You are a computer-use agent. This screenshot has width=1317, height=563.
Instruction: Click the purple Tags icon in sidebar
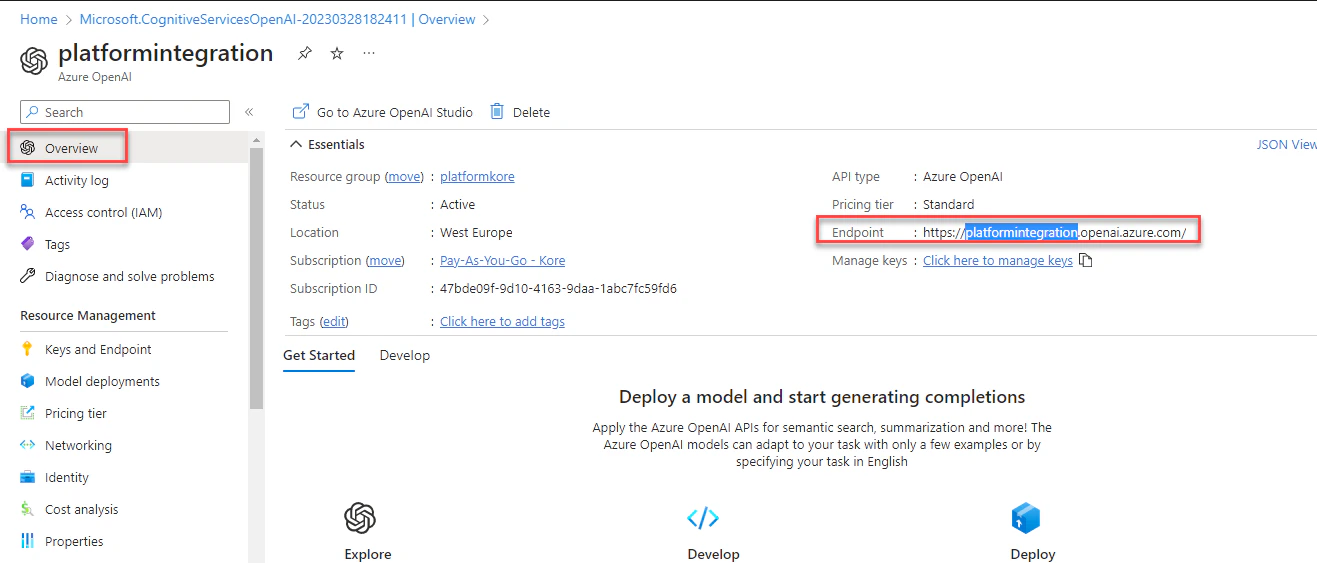pos(28,244)
